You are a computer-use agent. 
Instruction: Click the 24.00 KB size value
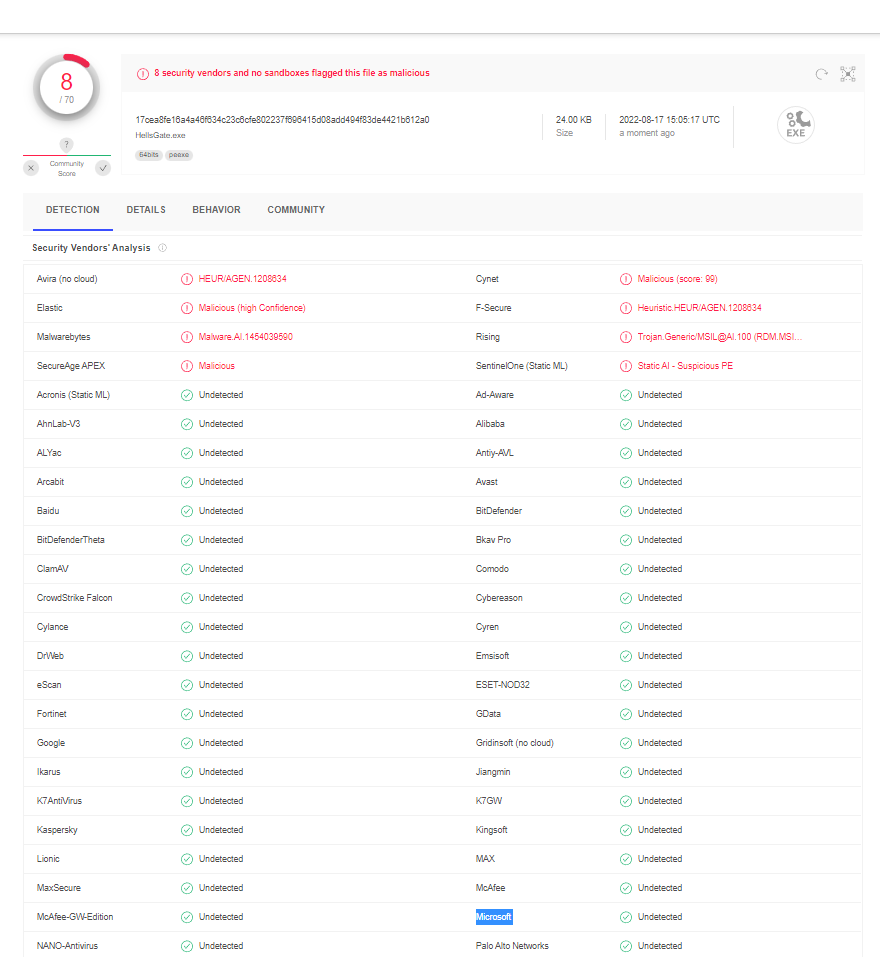point(574,120)
